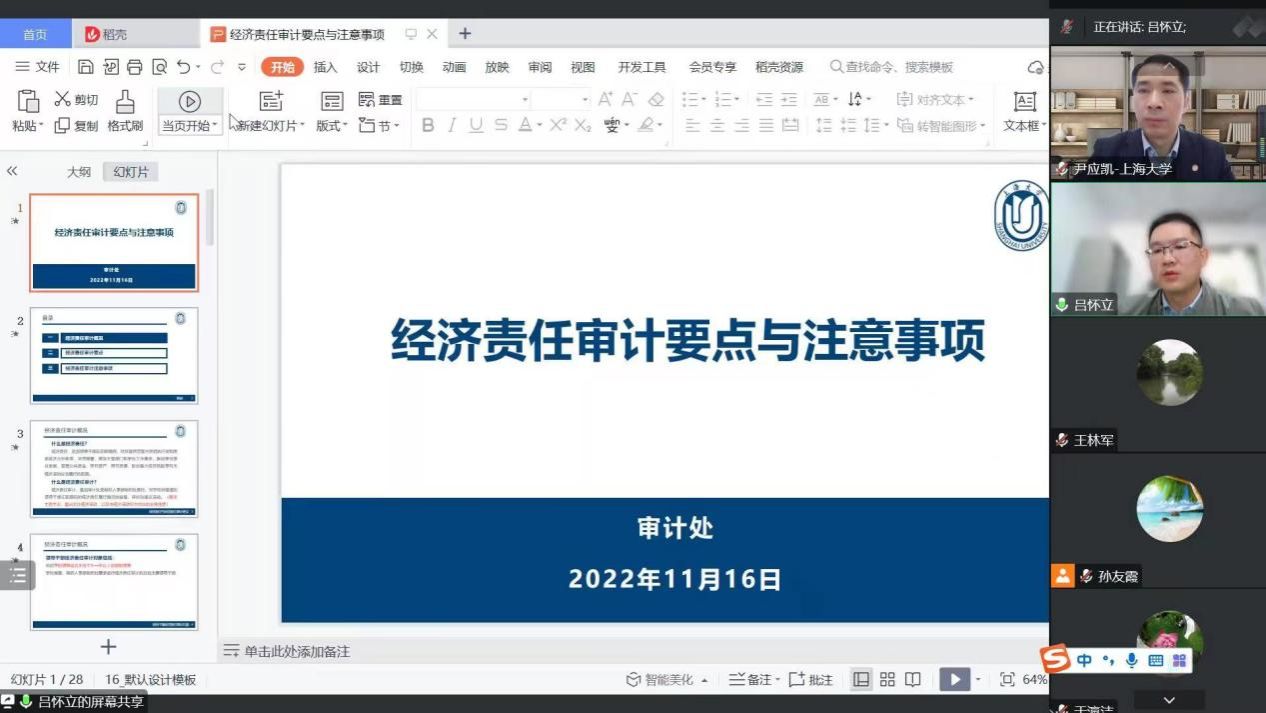Click the Format Painter (格式刷) icon
This screenshot has width=1266, height=713.
(125, 101)
